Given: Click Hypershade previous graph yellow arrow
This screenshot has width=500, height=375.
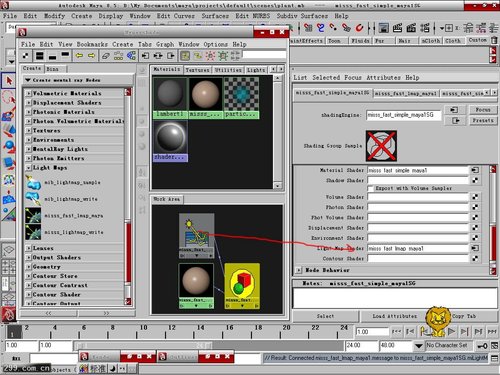Looking at the screenshot, I should pos(79,55).
